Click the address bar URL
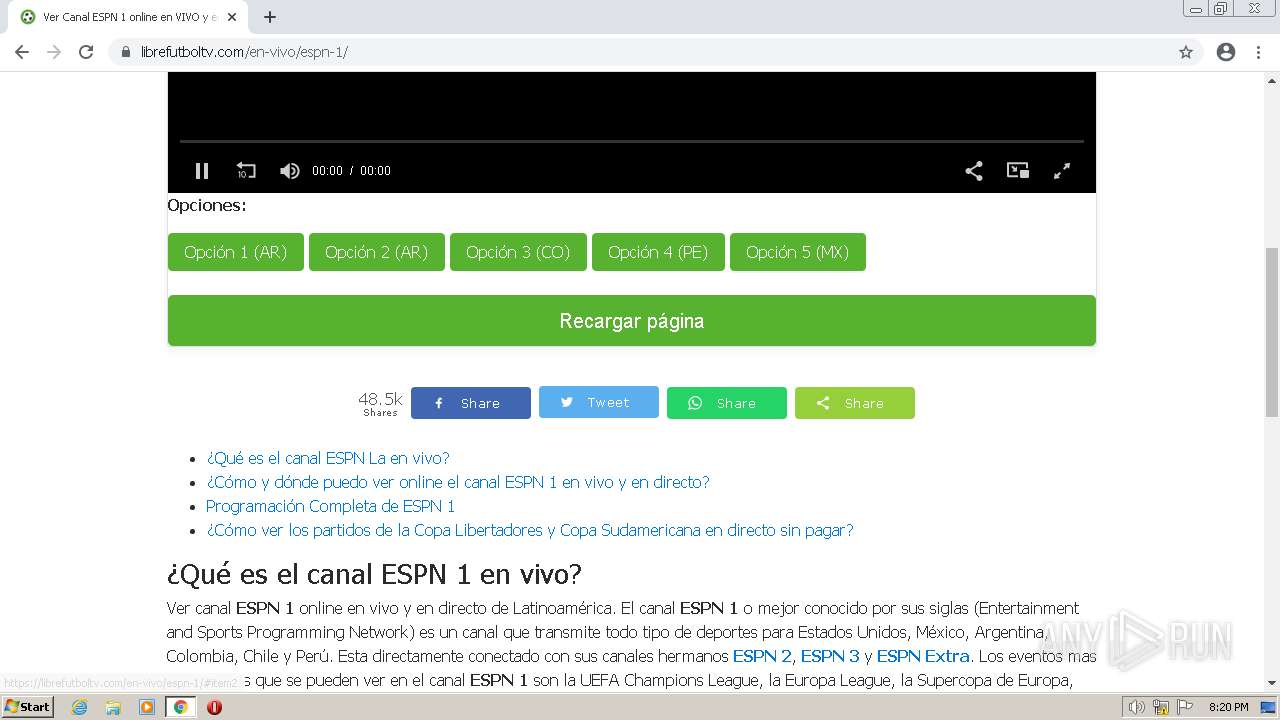Image resolution: width=1280 pixels, height=720 pixels. pos(244,52)
